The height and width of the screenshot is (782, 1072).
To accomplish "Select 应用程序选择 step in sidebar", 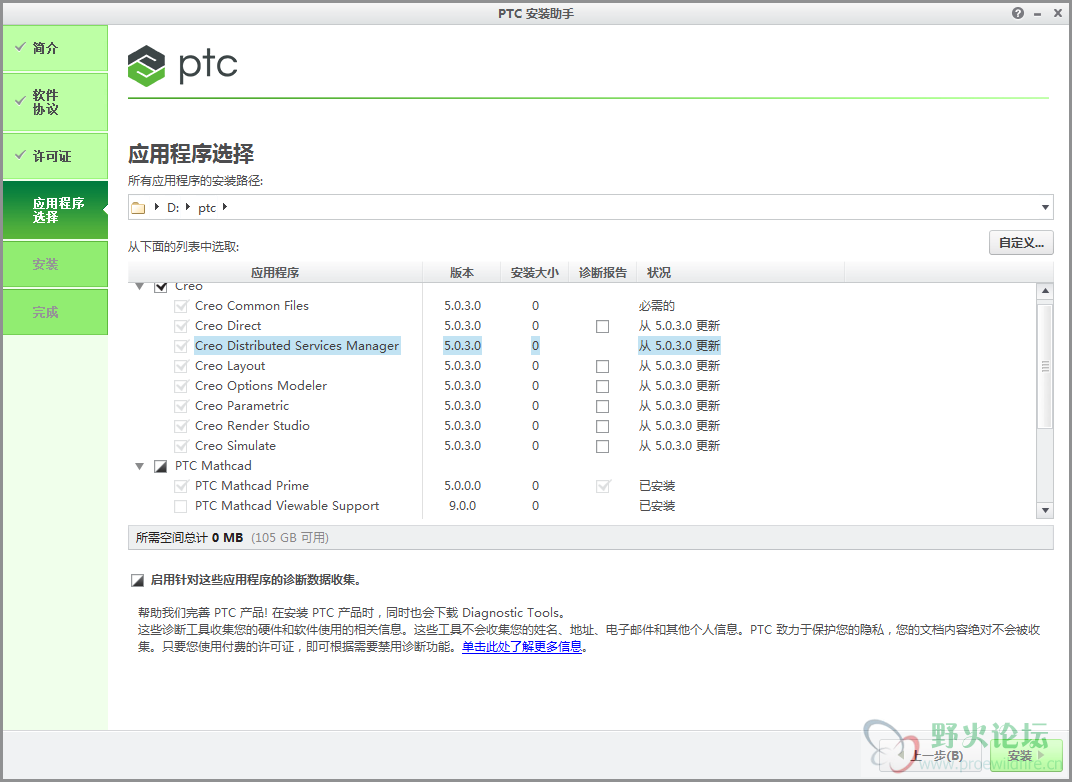I will (x=55, y=210).
